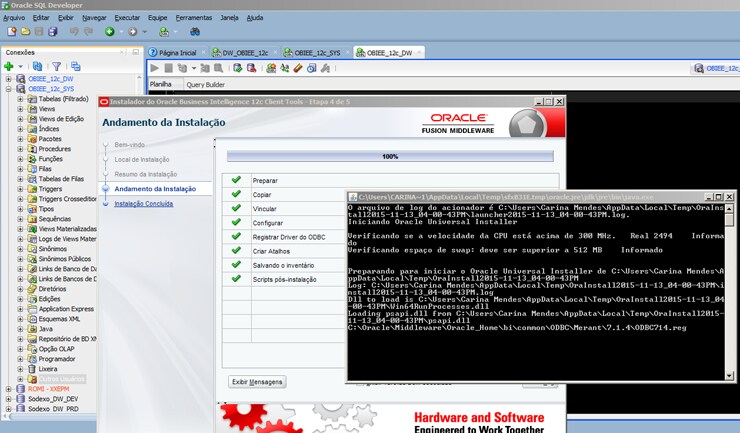This screenshot has width=740, height=433.
Task: Open the Executar menu
Action: (x=127, y=17)
